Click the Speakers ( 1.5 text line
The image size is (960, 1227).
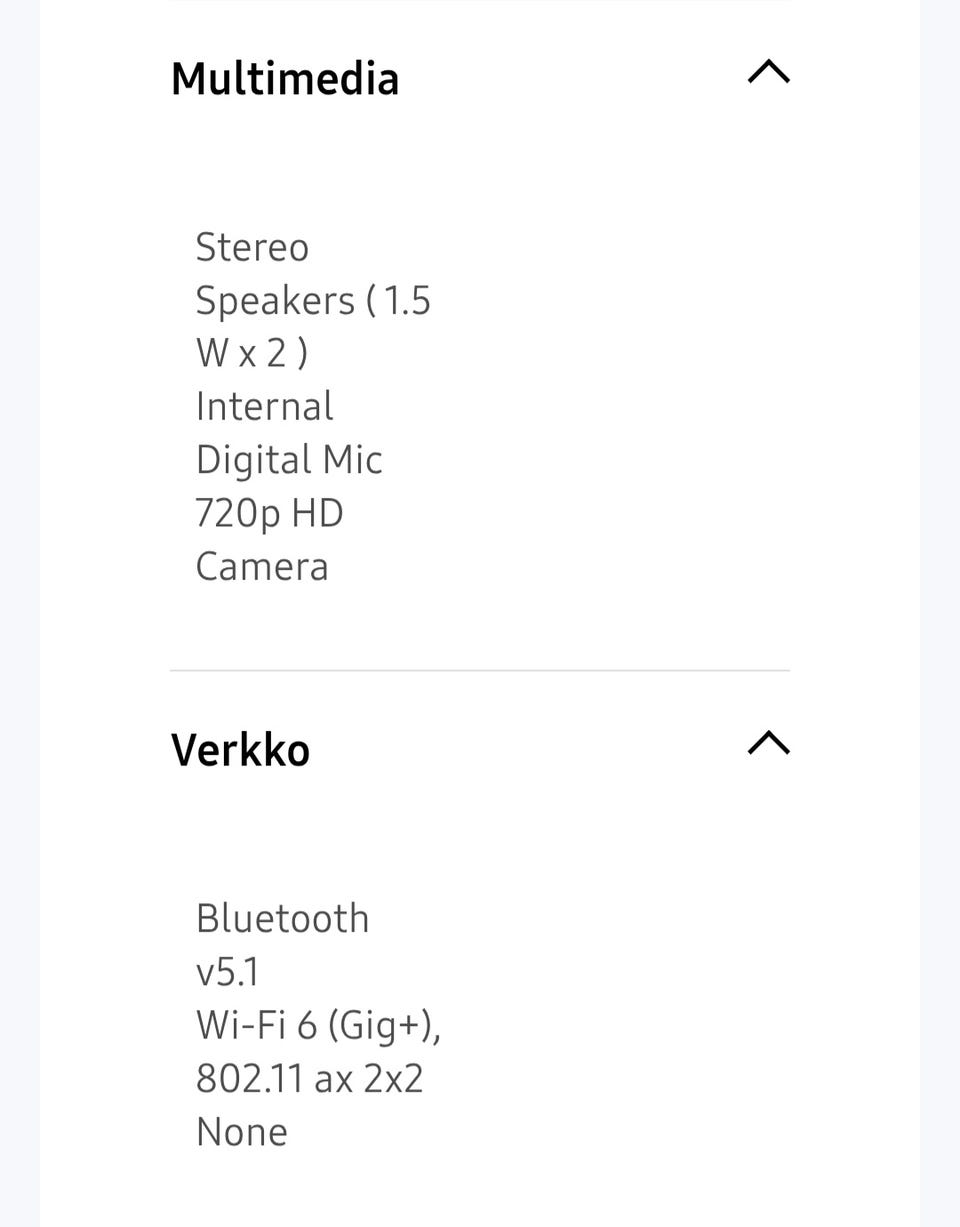tap(313, 300)
